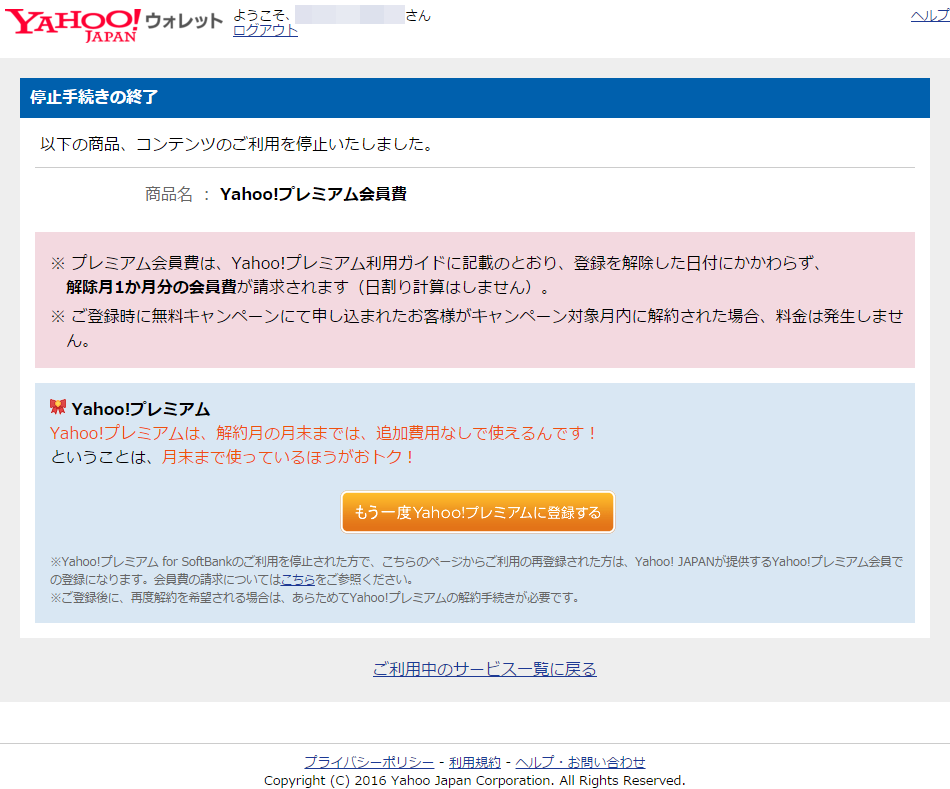The height and width of the screenshot is (789, 950).
Task: Click the orange 追加費用なしで使えるんです line
Action: tap(325, 433)
